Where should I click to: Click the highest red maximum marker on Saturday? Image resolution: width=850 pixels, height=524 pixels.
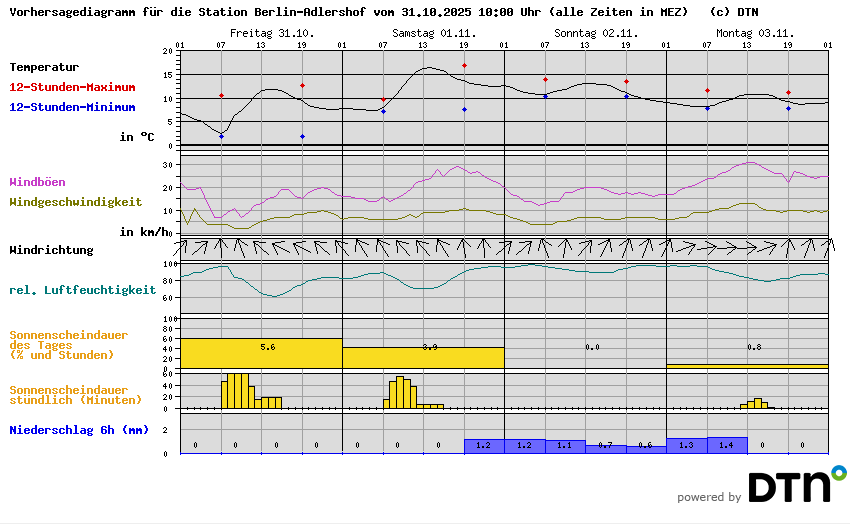(x=464, y=66)
